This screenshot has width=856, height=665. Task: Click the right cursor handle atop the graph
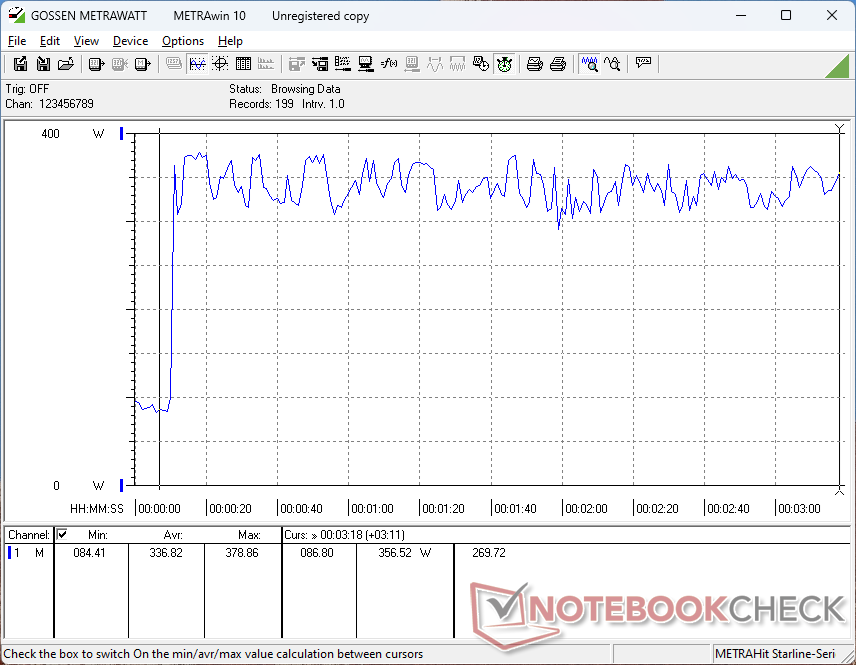coord(840,129)
